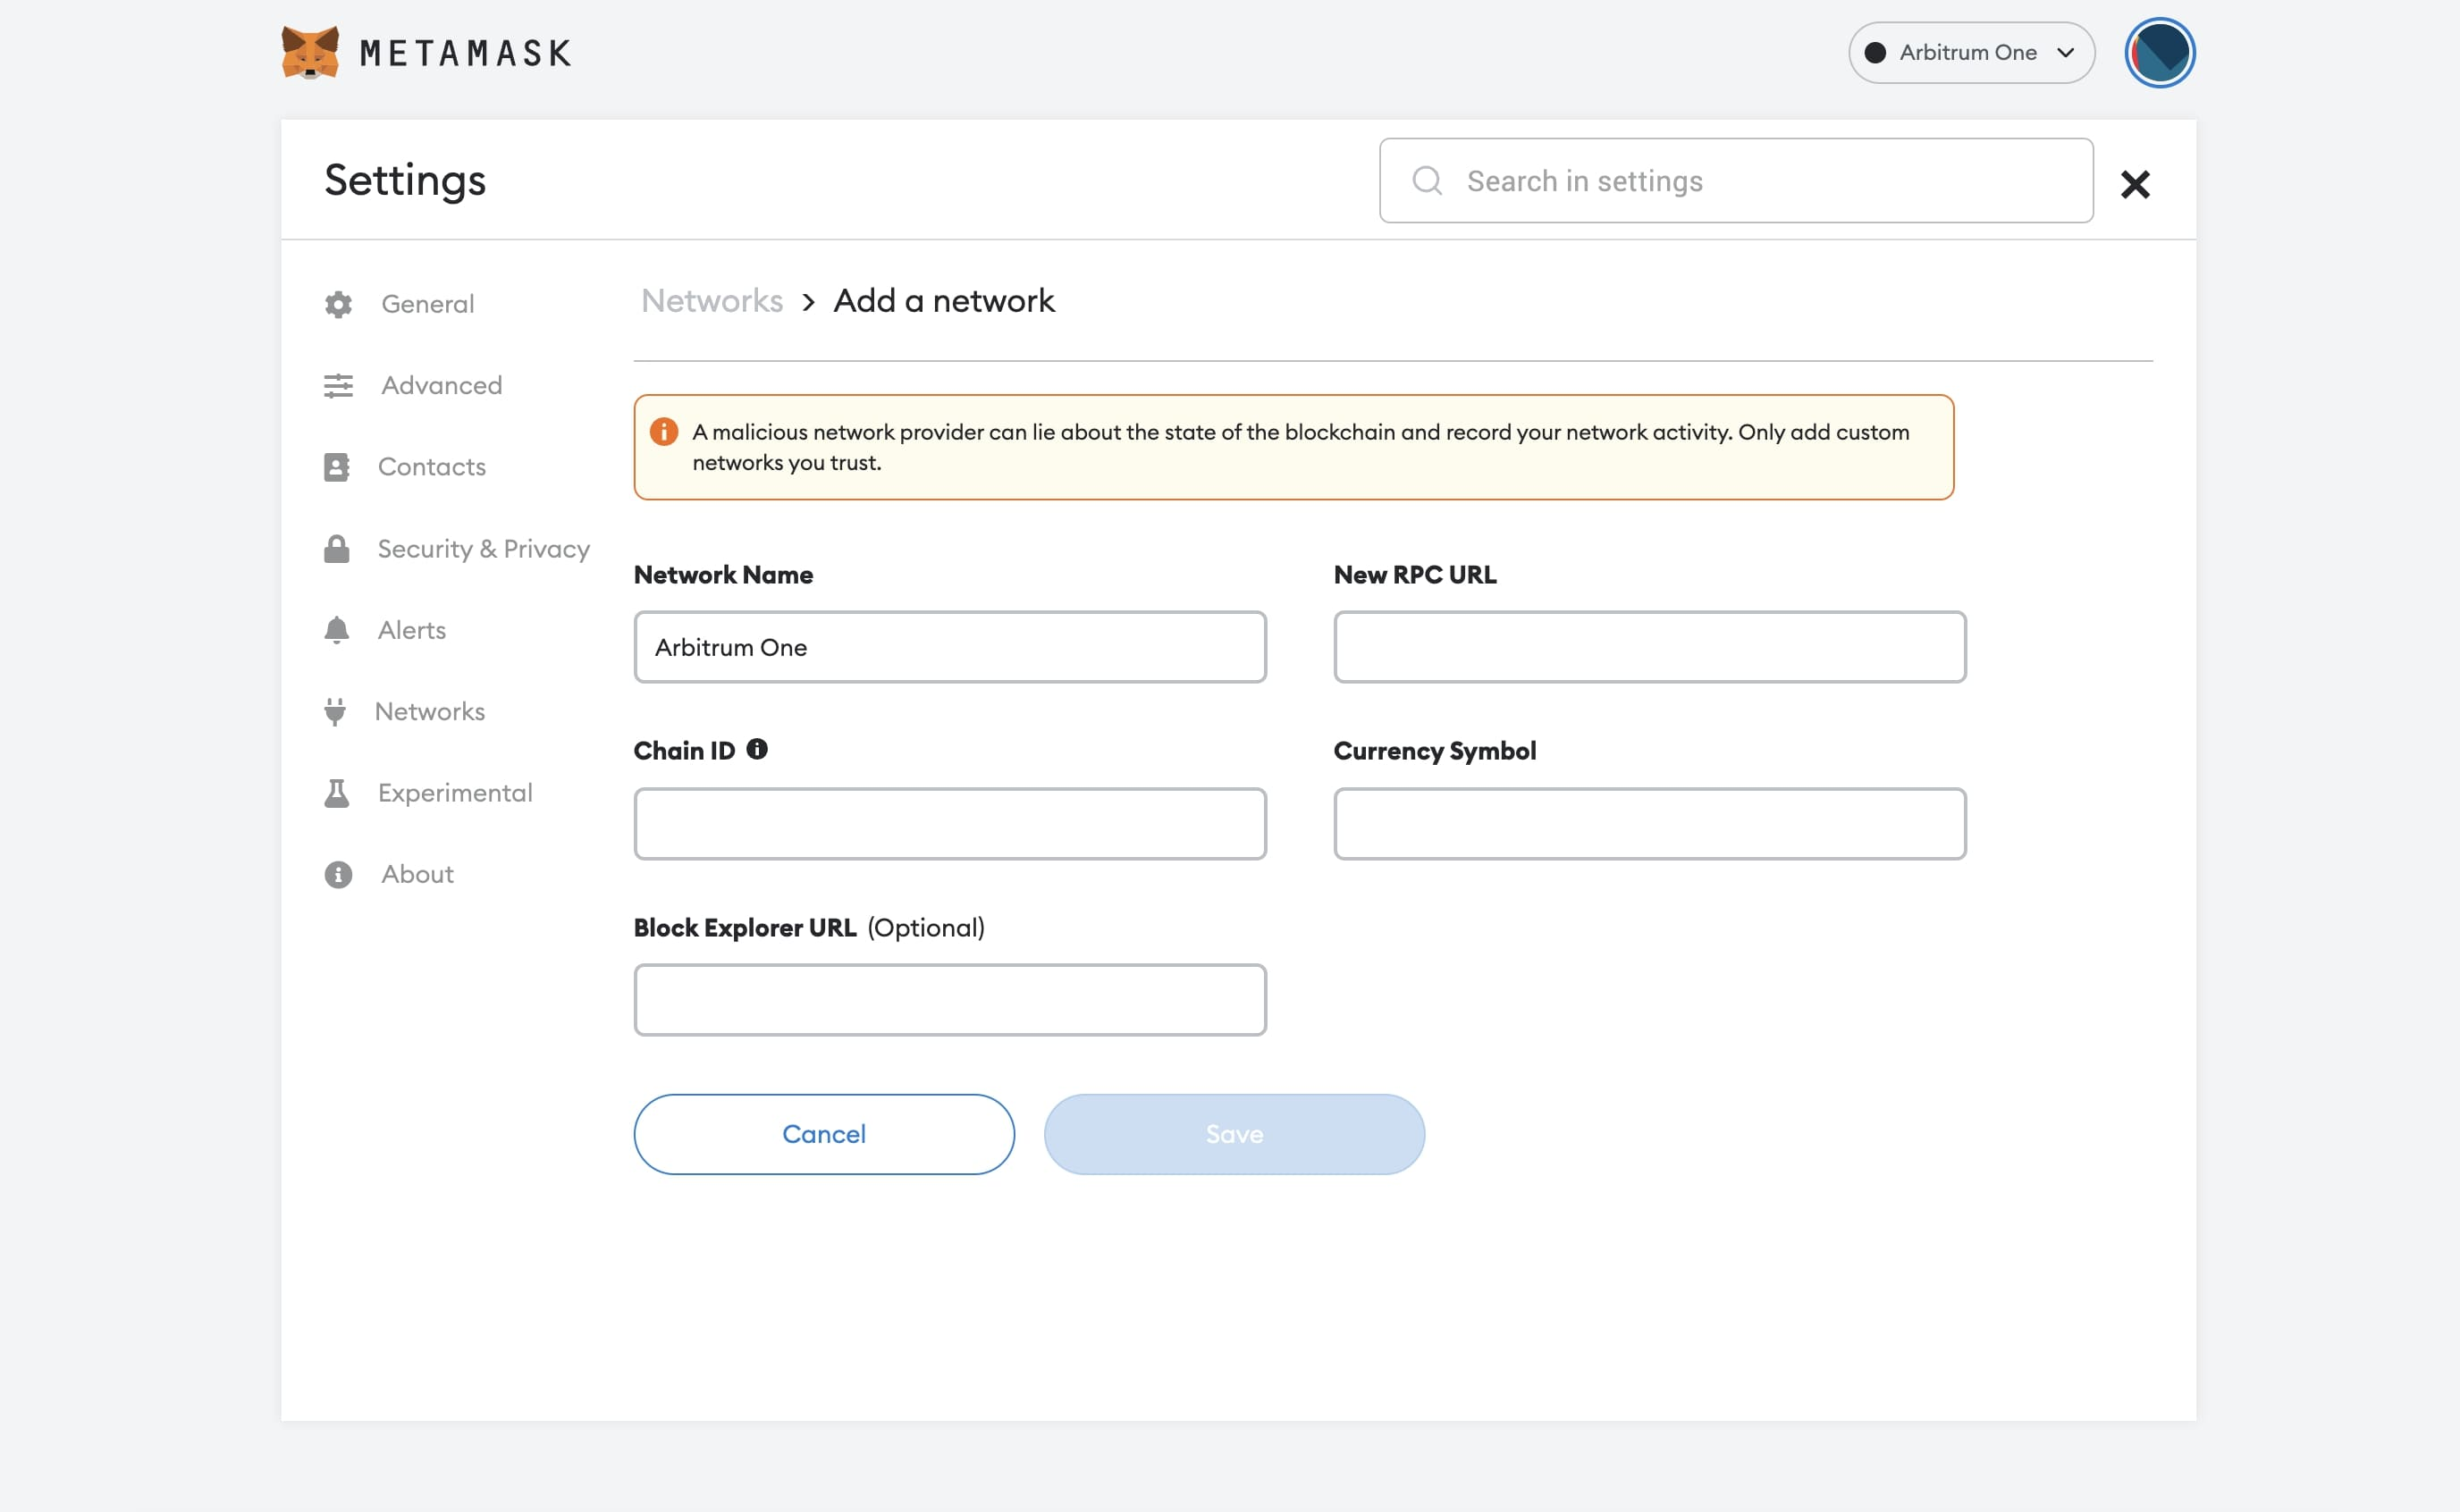This screenshot has width=2460, height=1512.
Task: Open the Arbitrum One network dropdown
Action: [x=1971, y=53]
